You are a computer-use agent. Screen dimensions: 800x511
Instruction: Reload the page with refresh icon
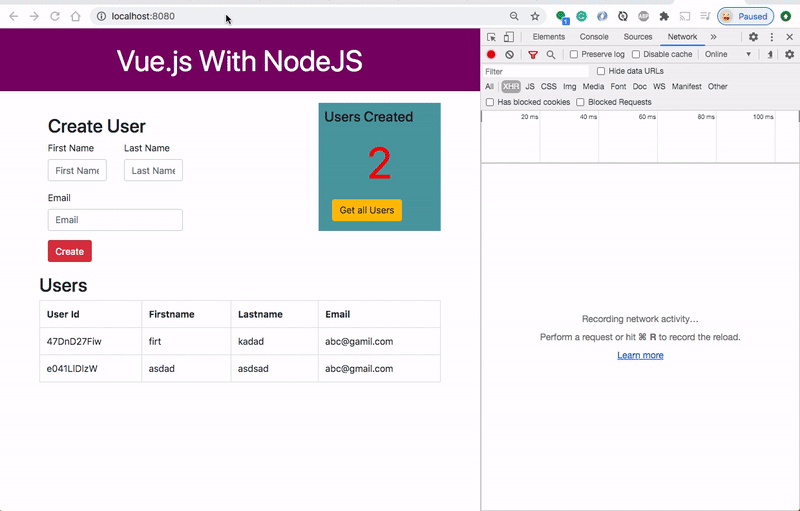coord(55,16)
